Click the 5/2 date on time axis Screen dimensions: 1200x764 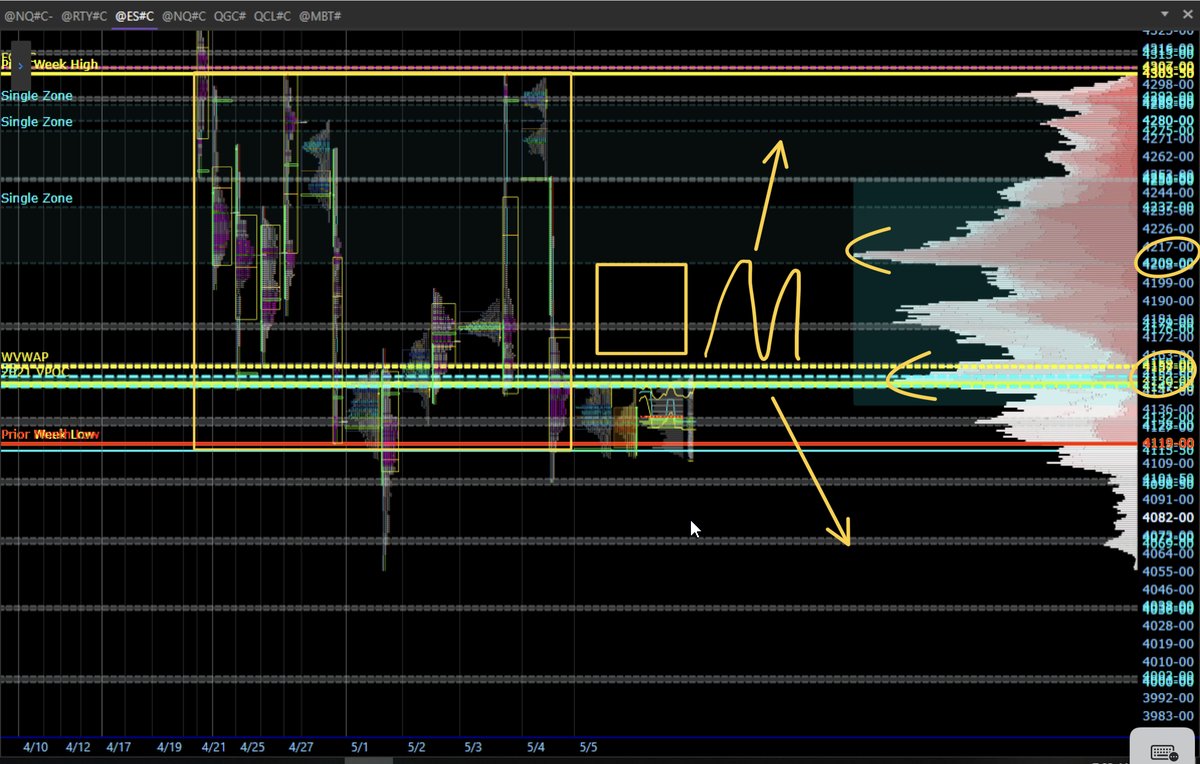click(x=416, y=747)
